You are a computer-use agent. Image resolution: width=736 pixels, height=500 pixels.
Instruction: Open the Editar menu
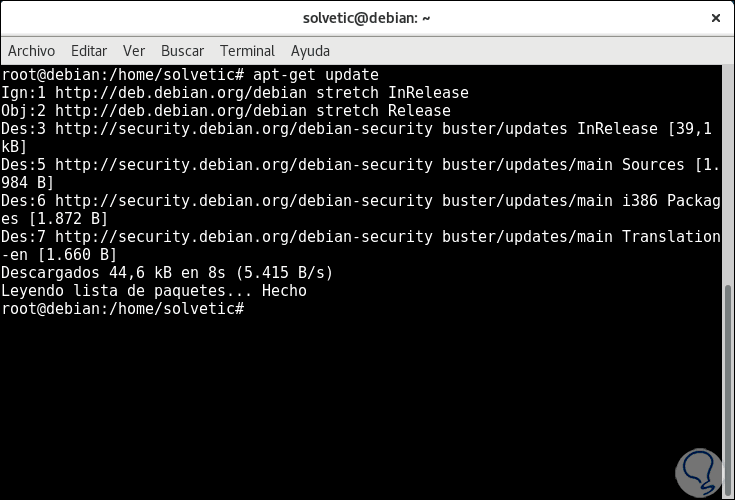point(89,51)
